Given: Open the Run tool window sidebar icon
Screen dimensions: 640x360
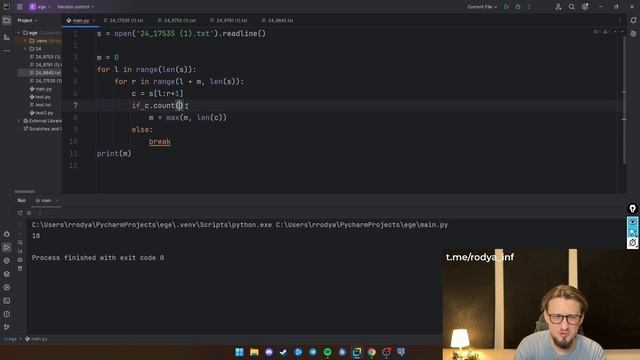Looking at the screenshot, I should pos(7,247).
